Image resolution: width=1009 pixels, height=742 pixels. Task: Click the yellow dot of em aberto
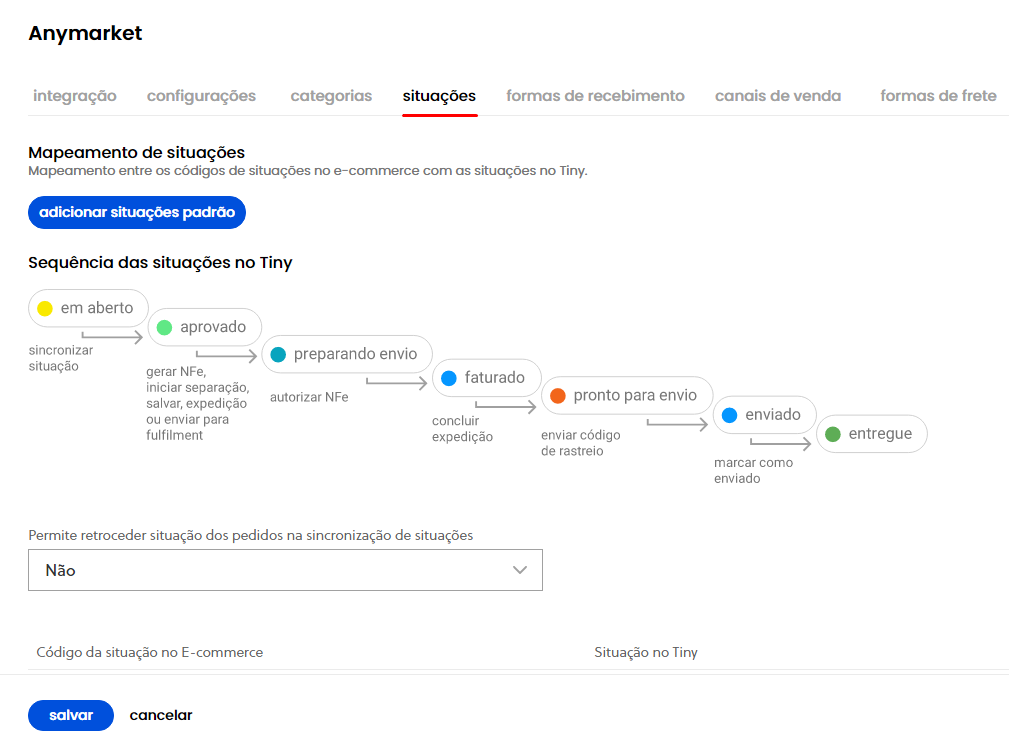tap(45, 308)
